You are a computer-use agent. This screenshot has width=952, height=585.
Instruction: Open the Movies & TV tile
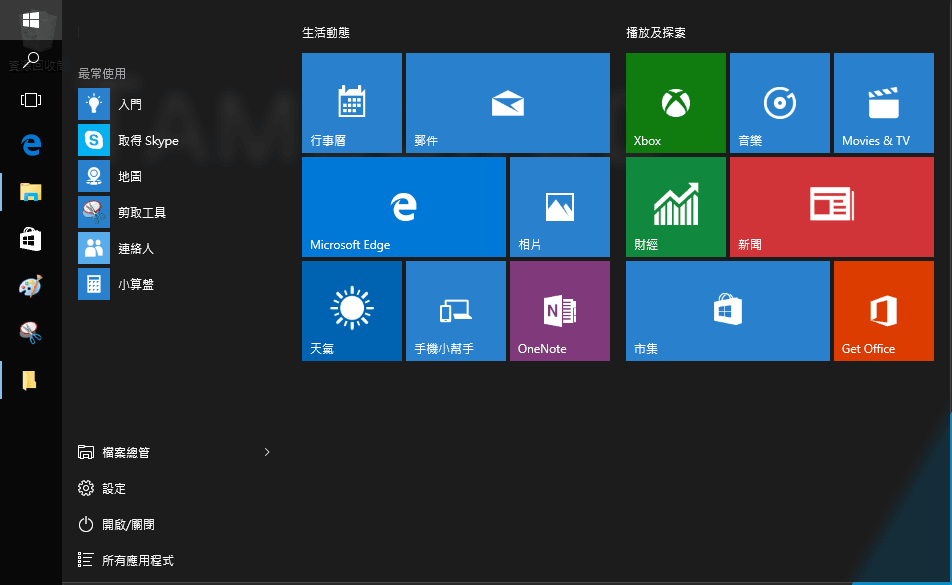click(x=884, y=103)
